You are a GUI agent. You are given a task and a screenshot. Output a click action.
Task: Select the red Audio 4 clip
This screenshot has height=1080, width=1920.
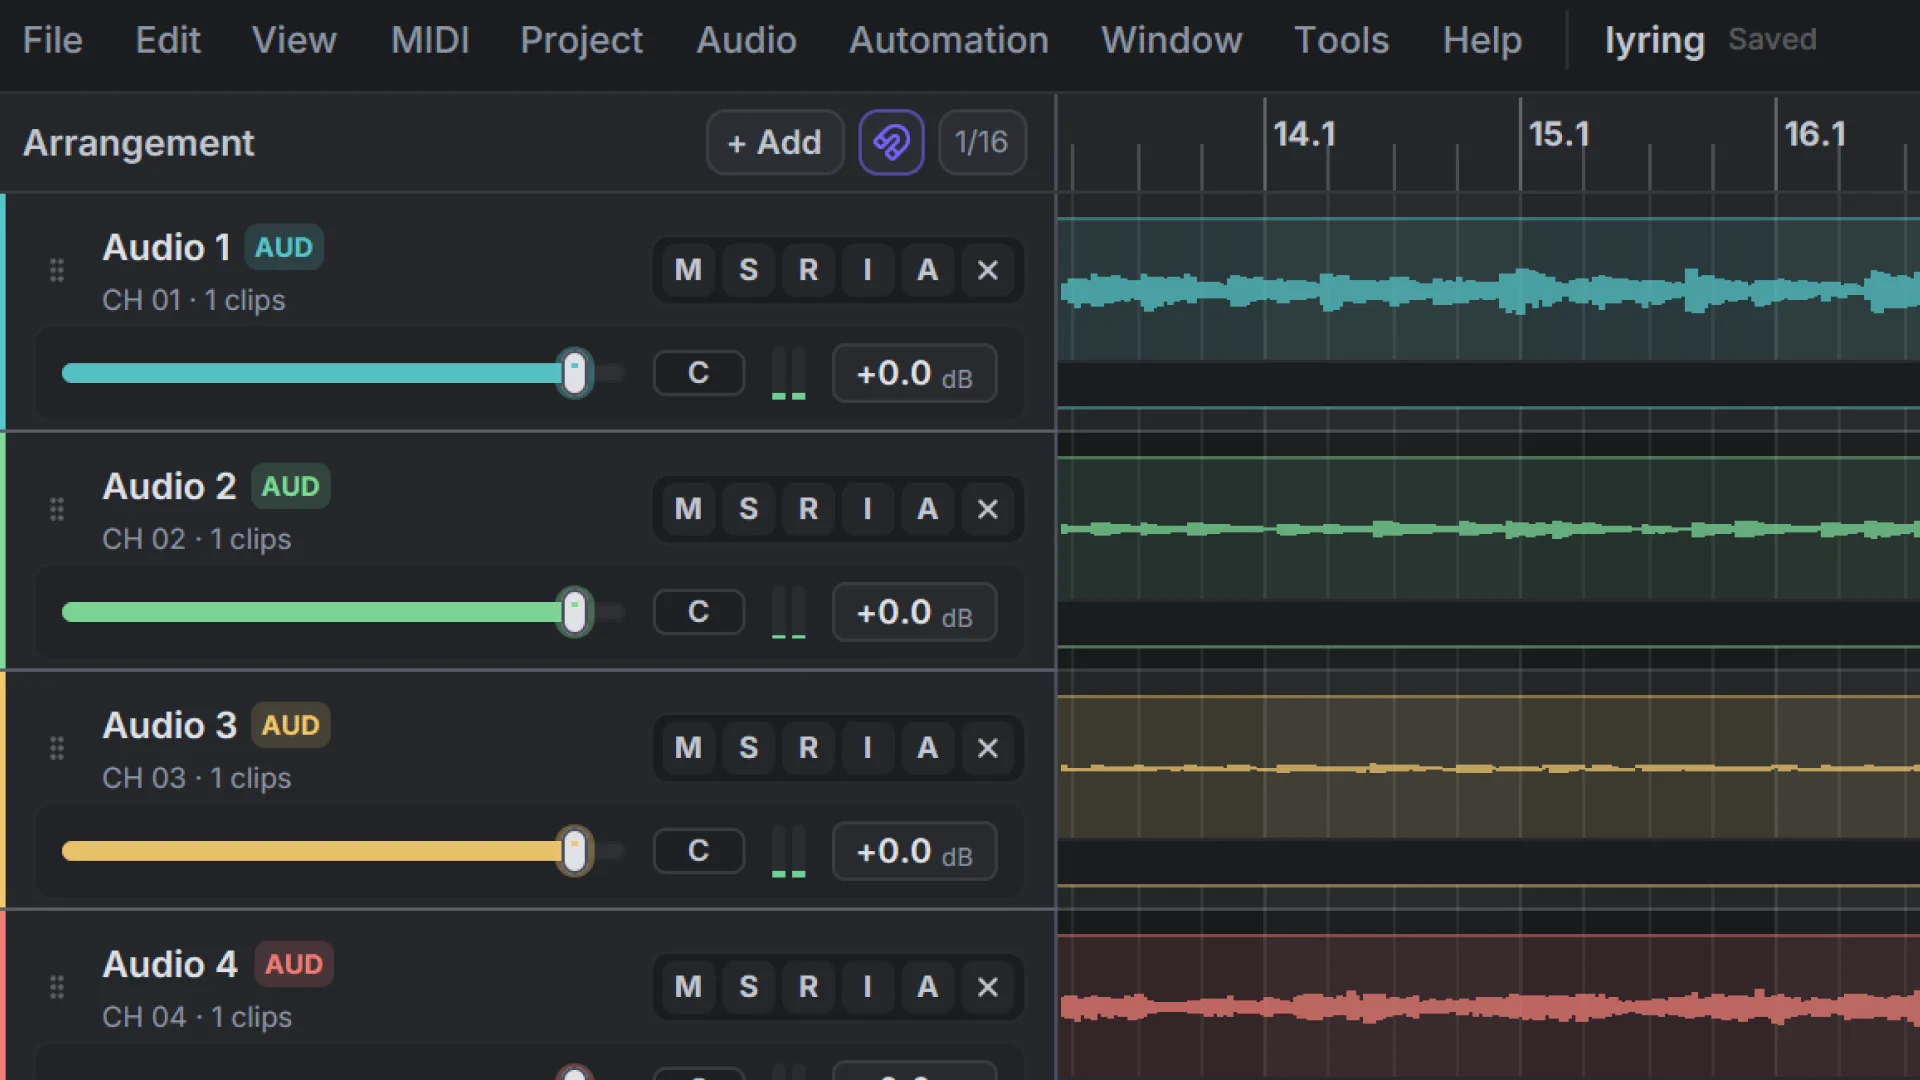point(1488,1007)
